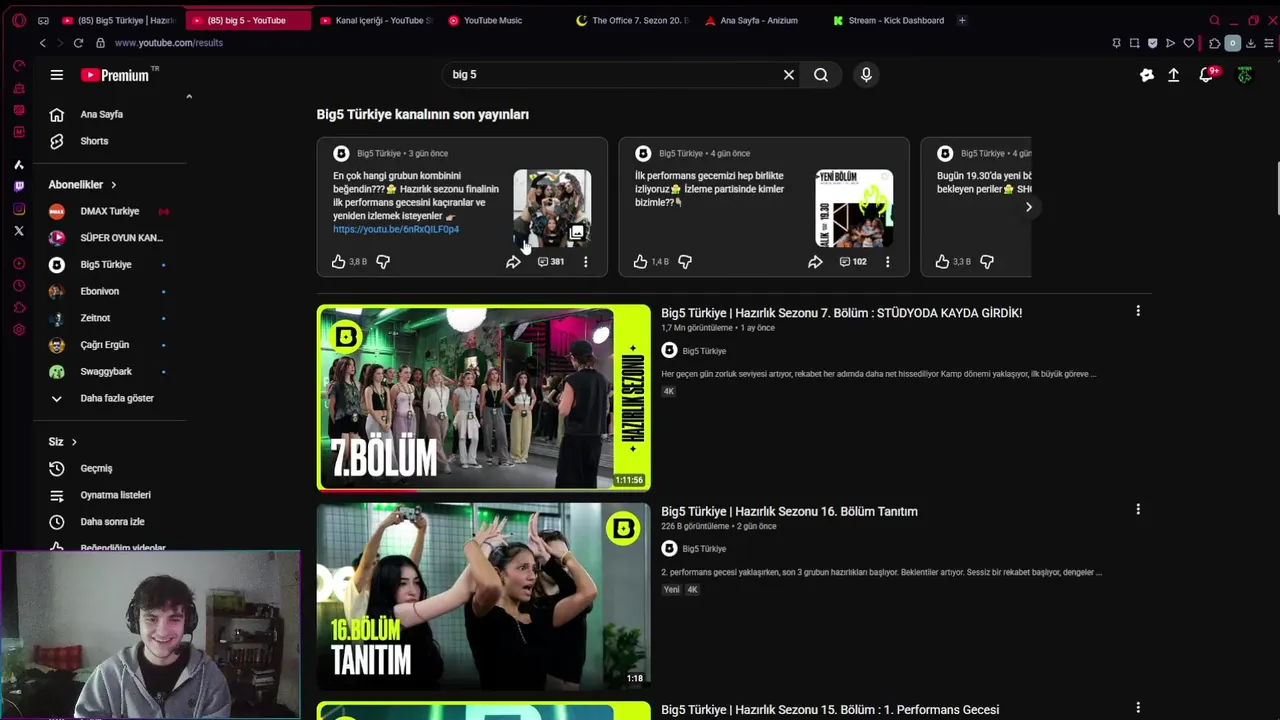Viewport: 1280px width, 720px height.
Task: Share the post with 381 comments
Action: click(x=513, y=262)
